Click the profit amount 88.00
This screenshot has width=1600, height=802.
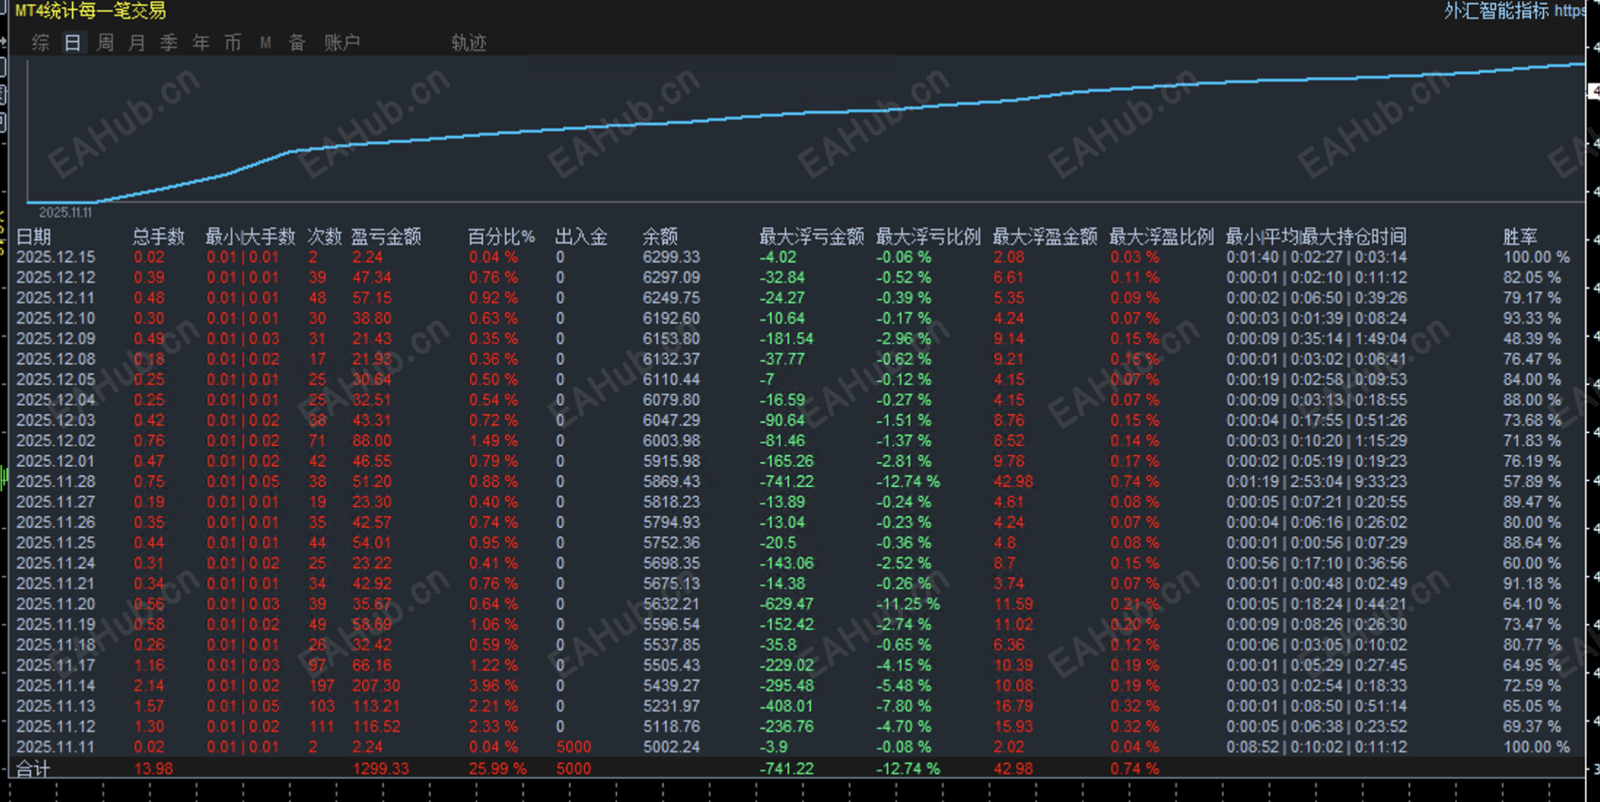372,441
